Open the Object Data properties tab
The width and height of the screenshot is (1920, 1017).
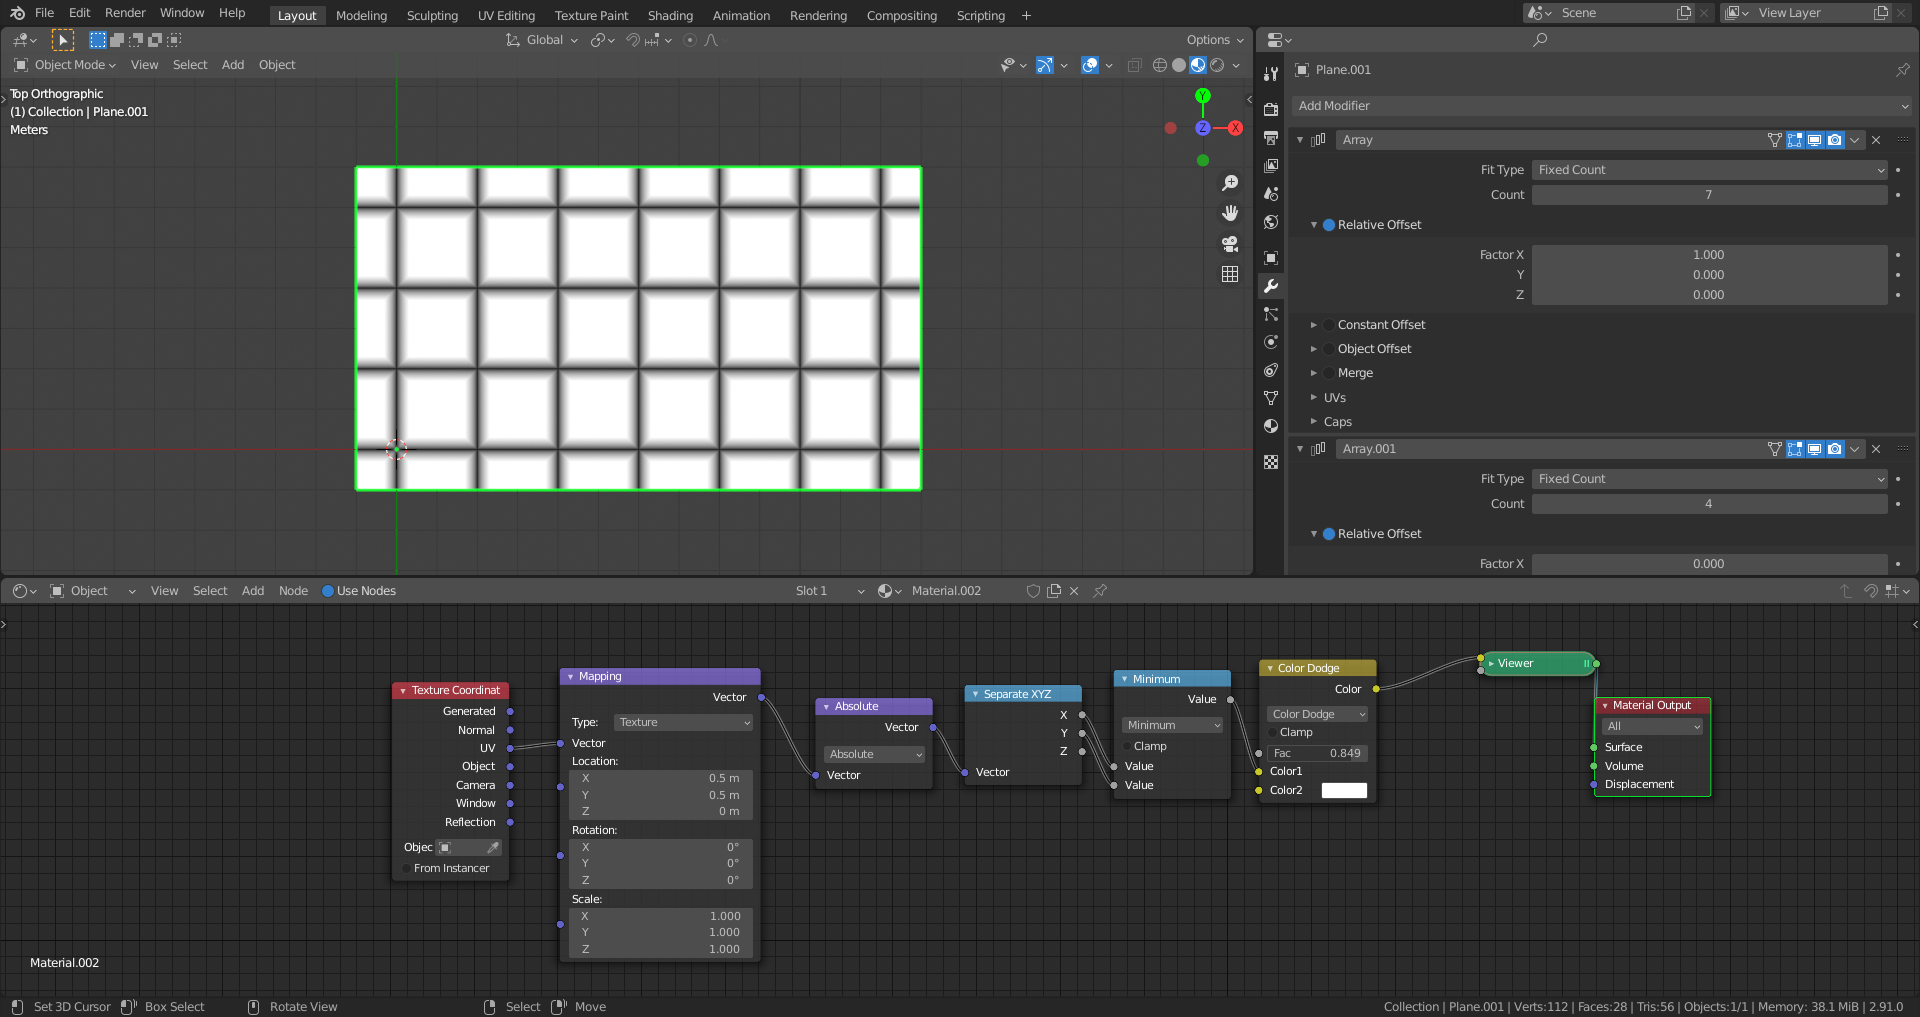click(1271, 398)
